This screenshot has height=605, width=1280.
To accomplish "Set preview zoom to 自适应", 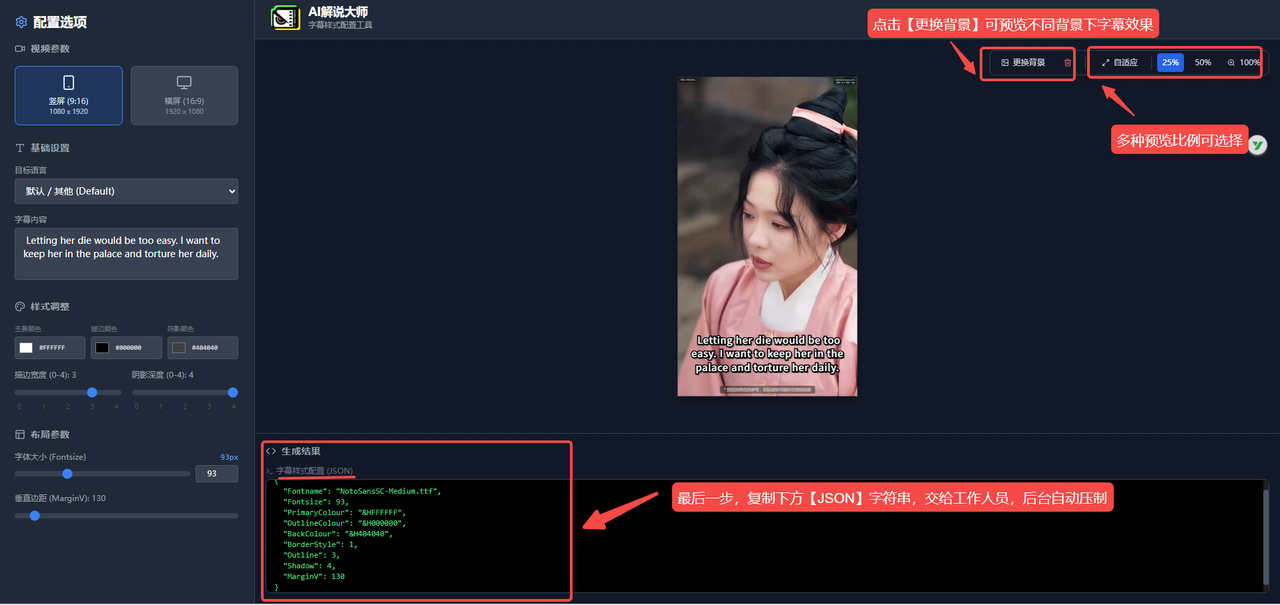I will point(1119,63).
